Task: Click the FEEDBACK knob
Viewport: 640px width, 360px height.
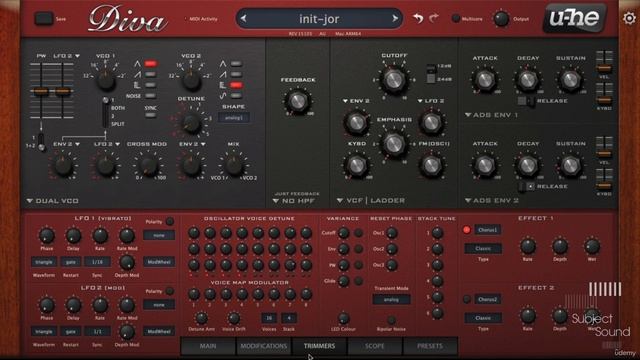Action: (x=298, y=100)
